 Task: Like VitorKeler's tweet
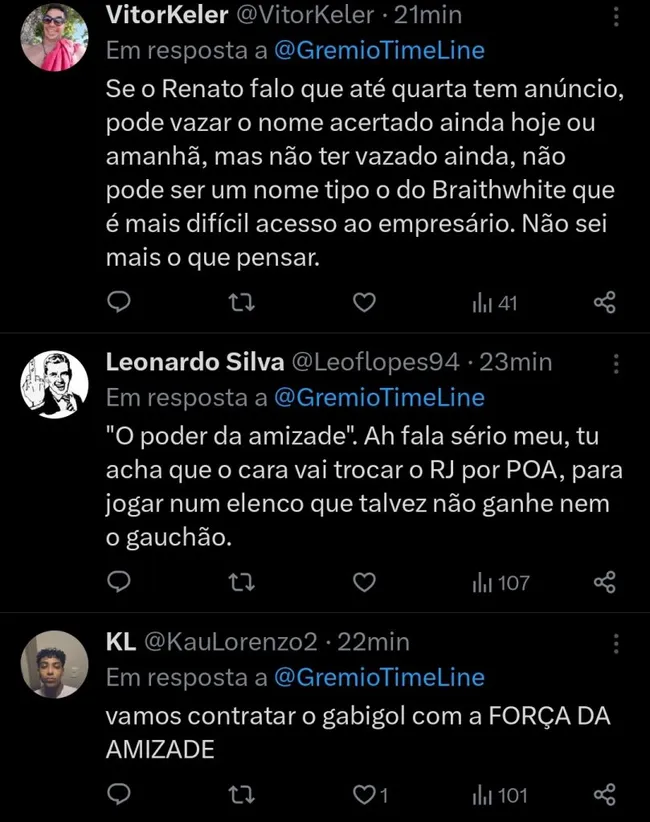(x=363, y=302)
